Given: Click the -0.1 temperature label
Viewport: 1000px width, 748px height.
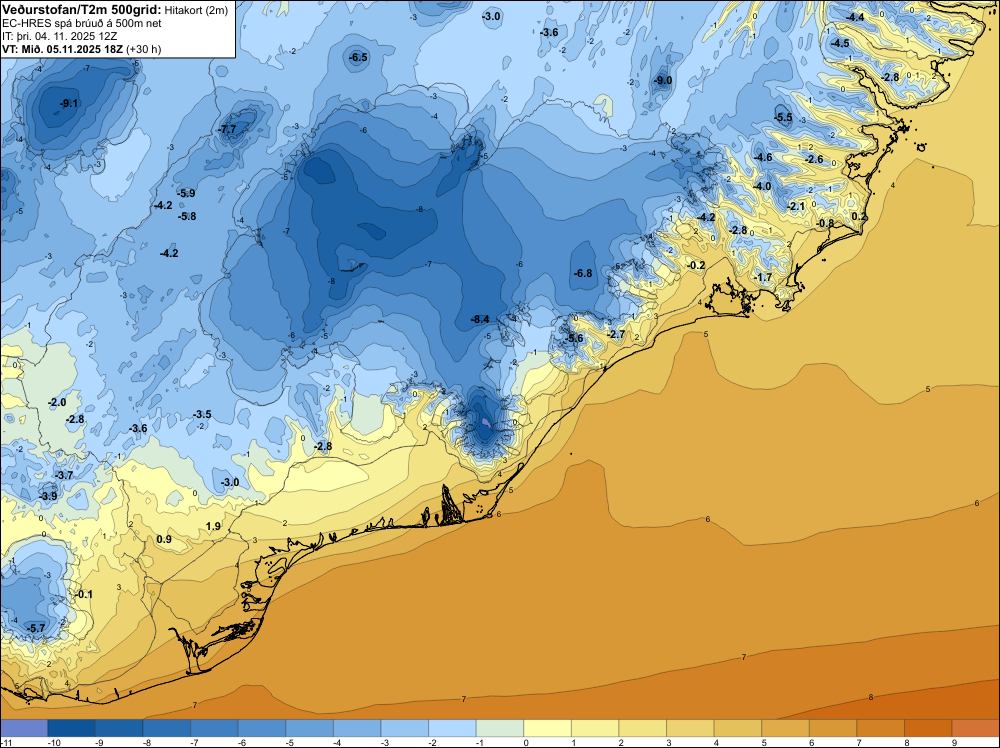Looking at the screenshot, I should tap(84, 594).
